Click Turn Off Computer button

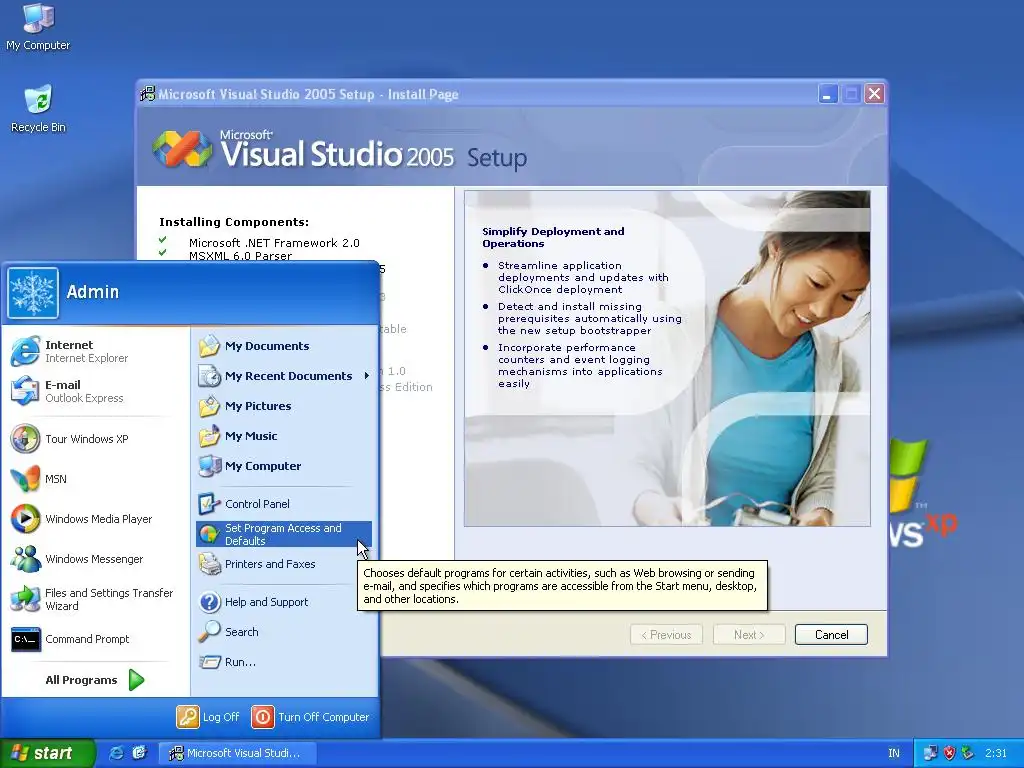coord(311,717)
